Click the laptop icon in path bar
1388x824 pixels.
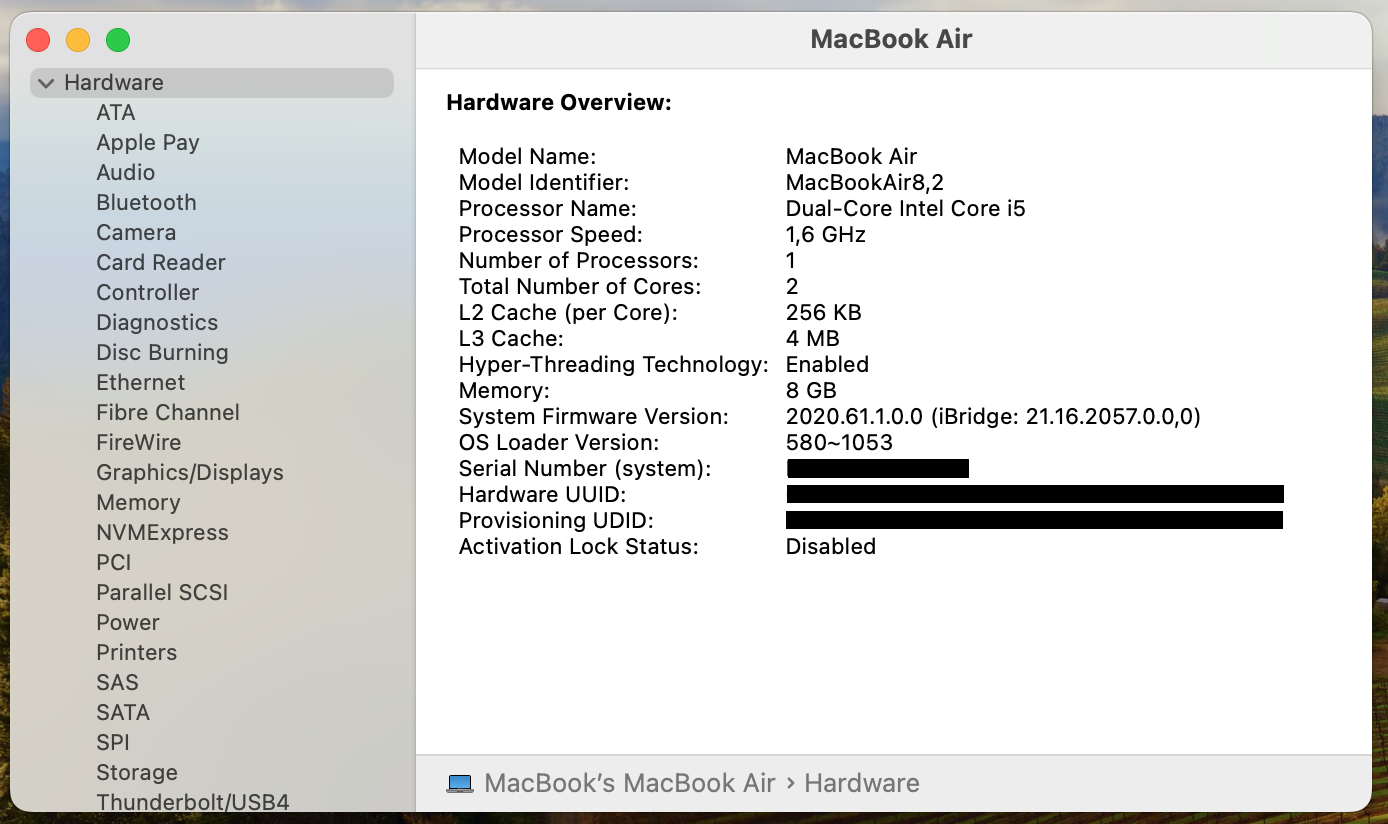pyautogui.click(x=460, y=783)
